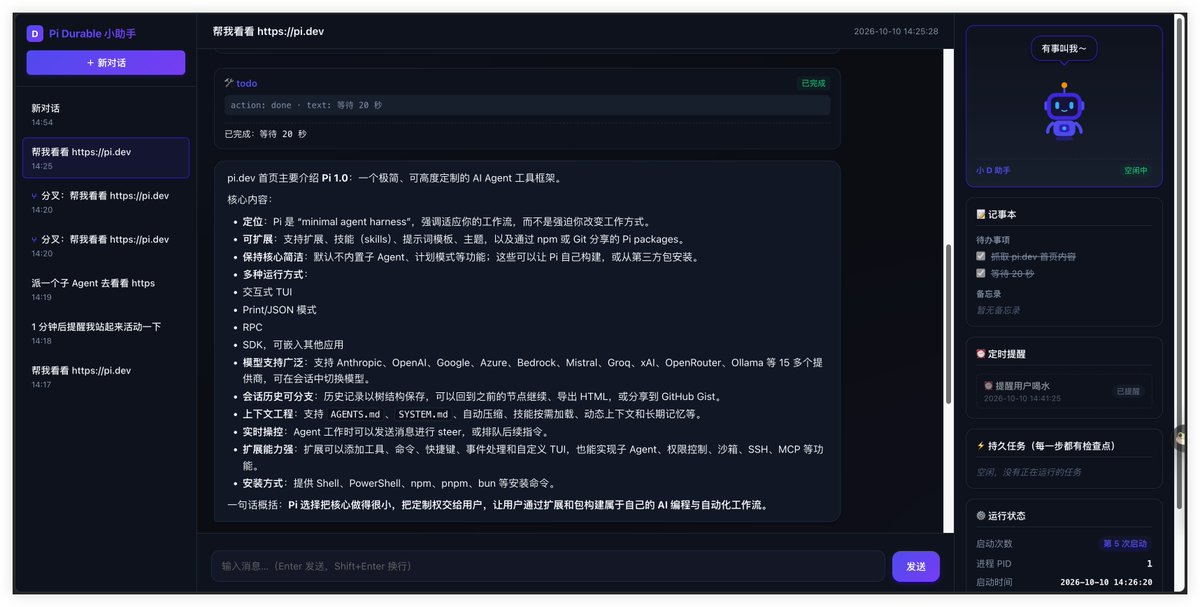
Task: Click the todo tool call label
Action: (x=246, y=83)
